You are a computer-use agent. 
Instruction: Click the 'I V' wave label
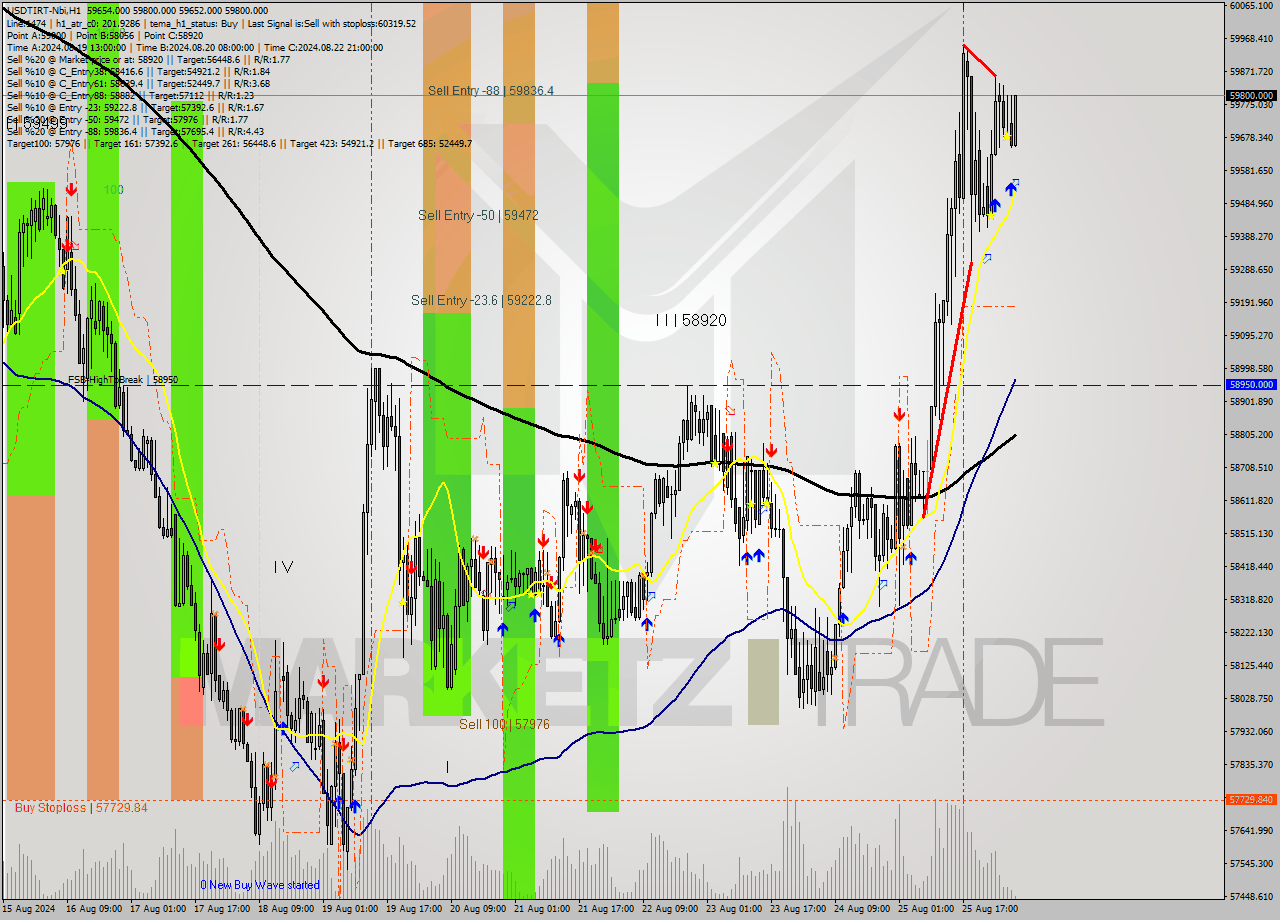coord(283,567)
